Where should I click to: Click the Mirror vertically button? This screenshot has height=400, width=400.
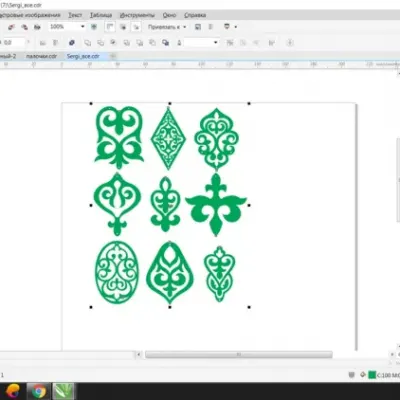[56, 43]
